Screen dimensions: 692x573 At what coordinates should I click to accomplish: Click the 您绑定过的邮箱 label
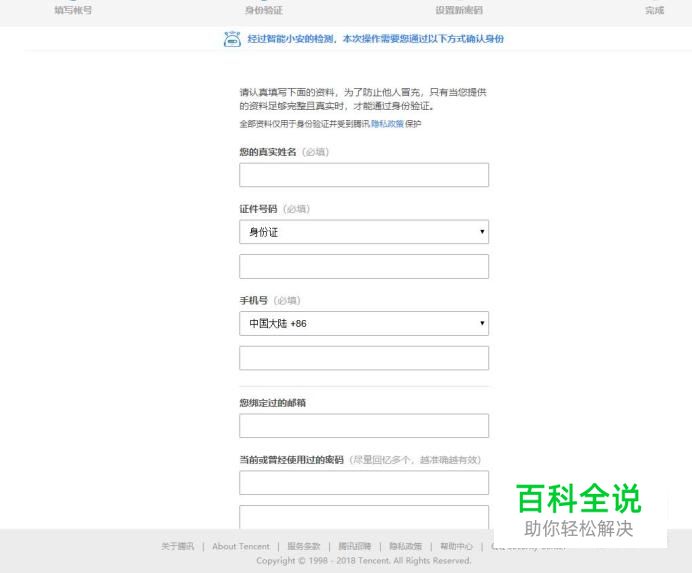(273, 403)
